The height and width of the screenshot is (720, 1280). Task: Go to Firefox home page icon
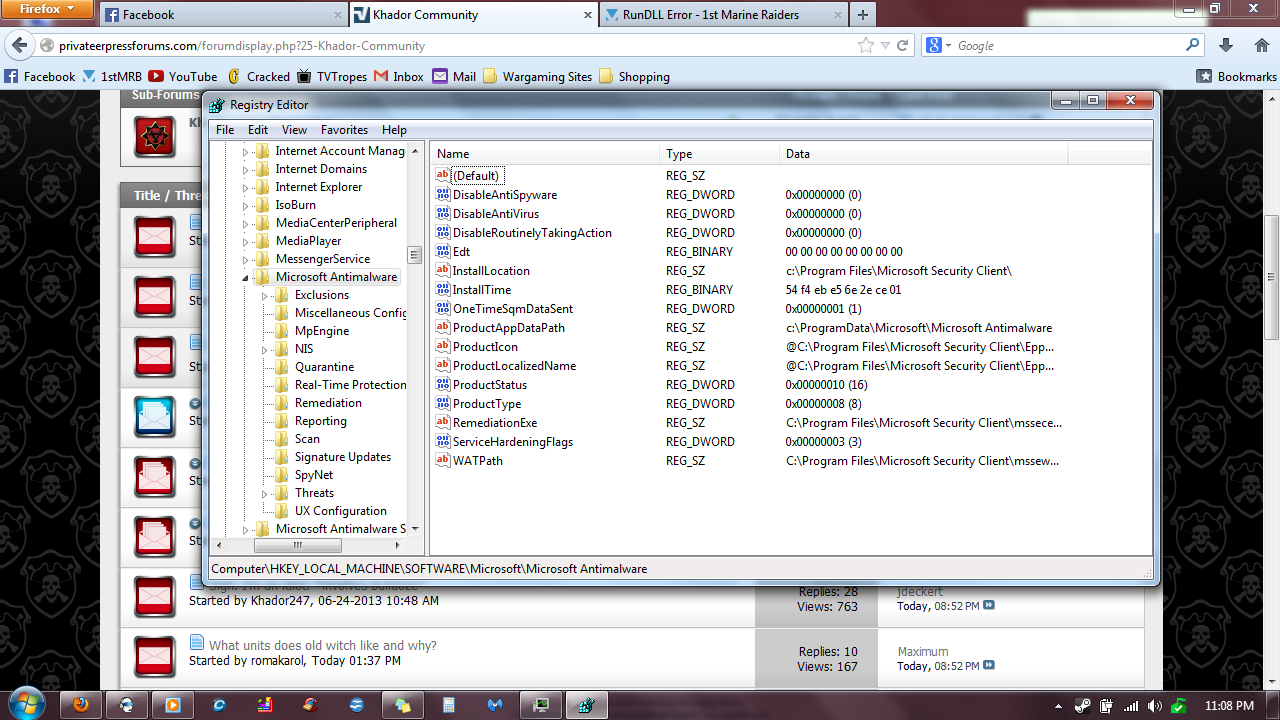click(1261, 46)
